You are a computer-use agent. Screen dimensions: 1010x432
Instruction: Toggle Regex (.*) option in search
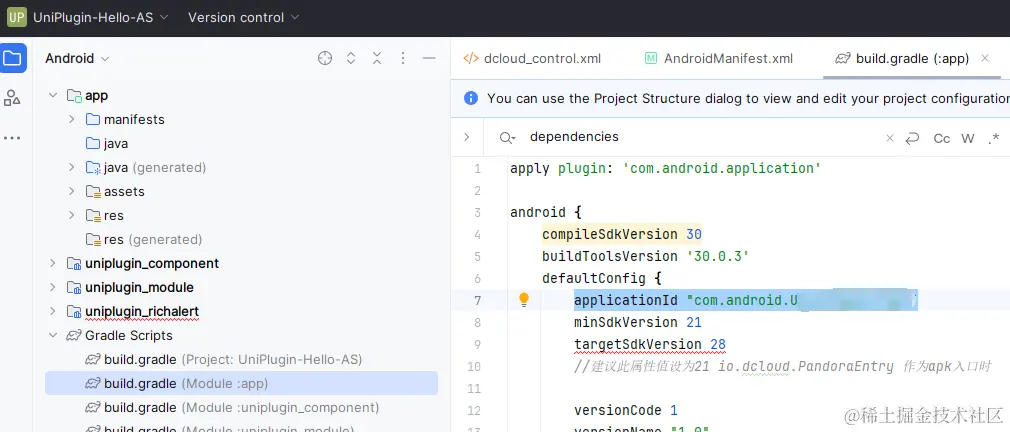click(993, 138)
